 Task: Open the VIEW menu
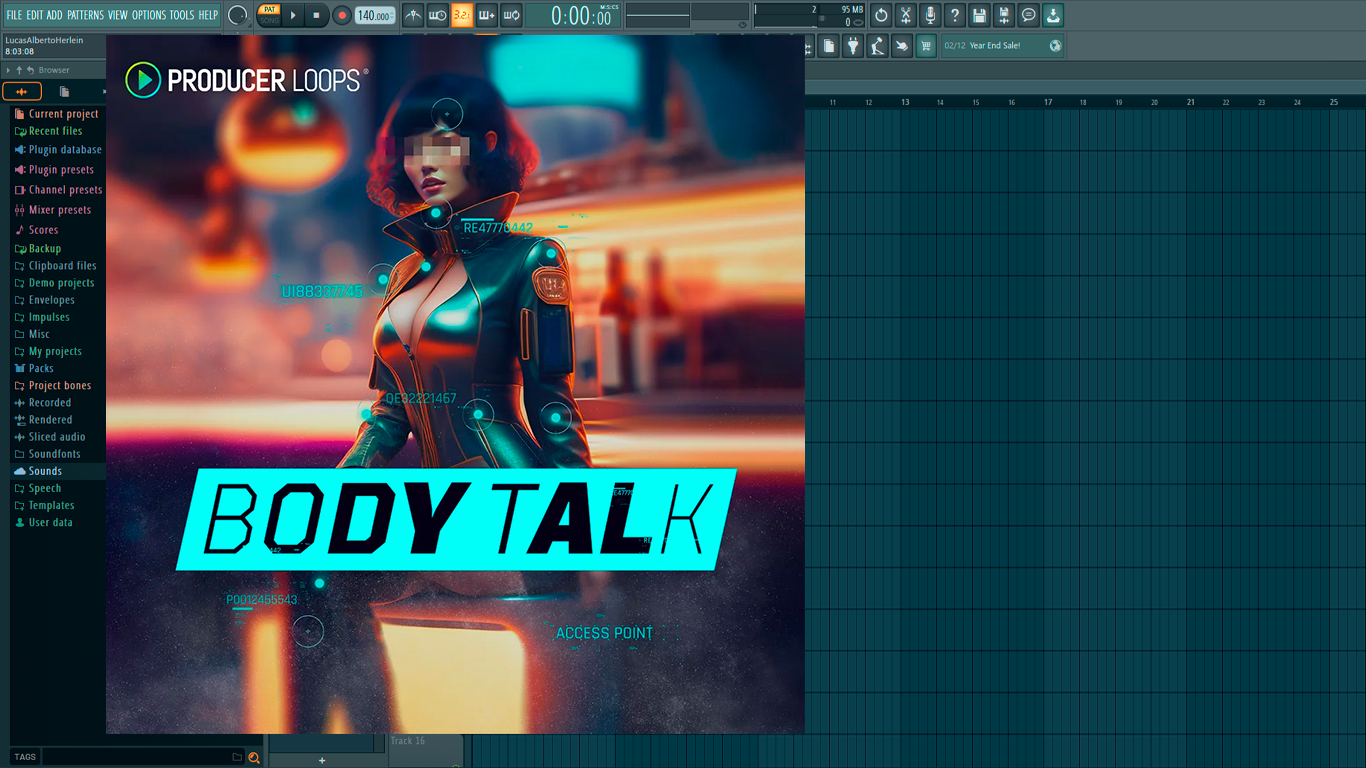coord(118,15)
